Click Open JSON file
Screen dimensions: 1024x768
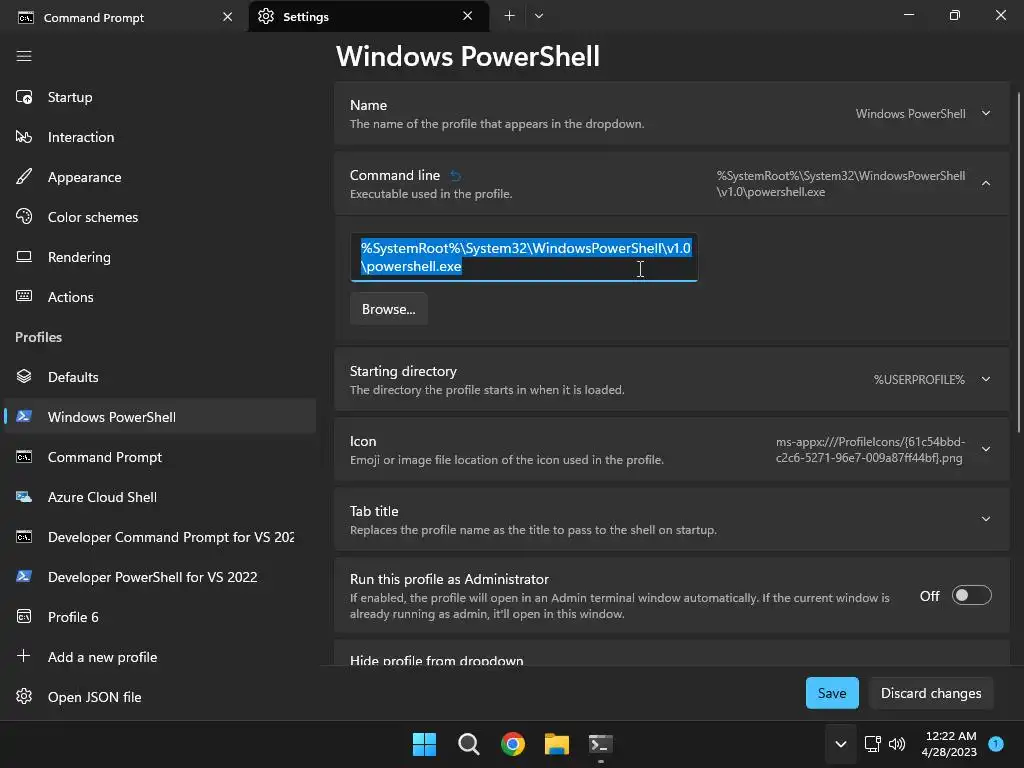click(160, 697)
